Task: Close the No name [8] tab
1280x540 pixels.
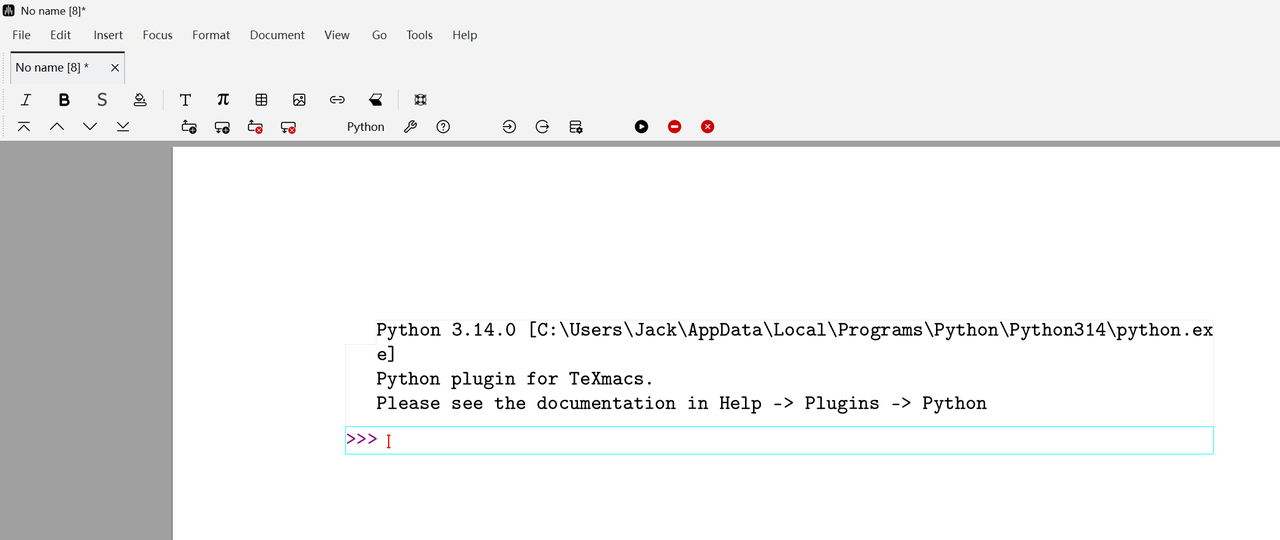Action: click(115, 68)
